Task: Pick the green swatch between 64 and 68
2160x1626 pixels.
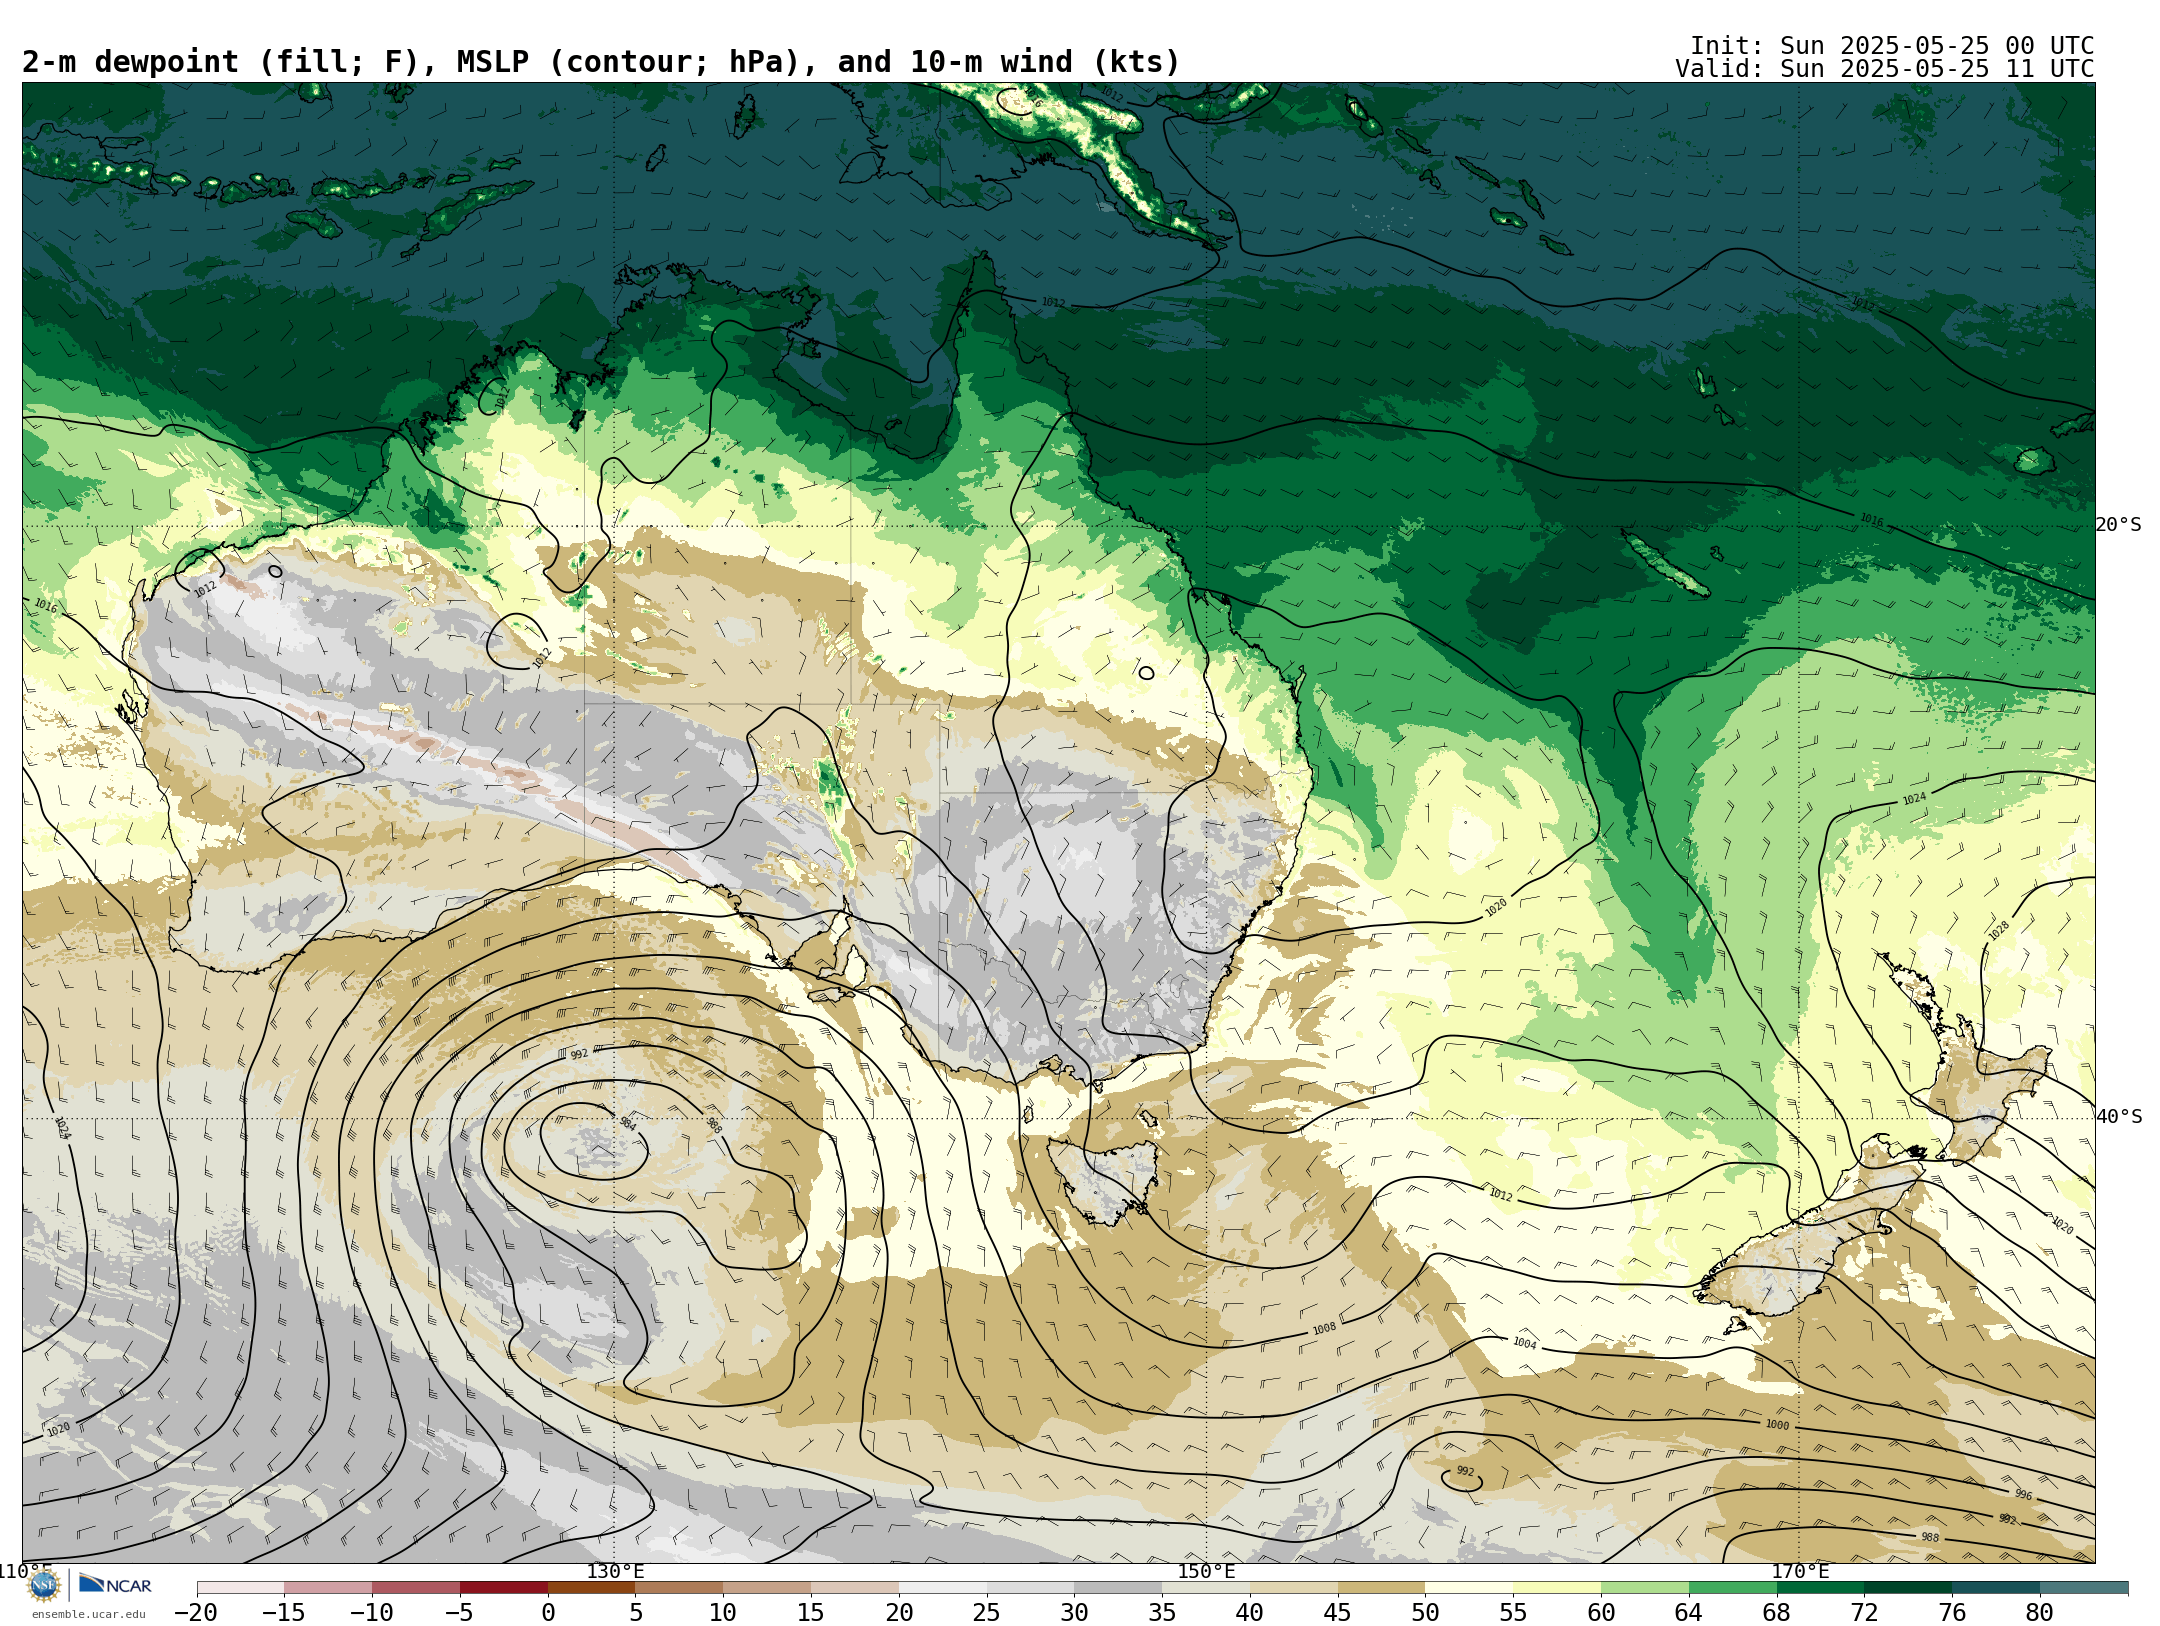Action: (1733, 1588)
